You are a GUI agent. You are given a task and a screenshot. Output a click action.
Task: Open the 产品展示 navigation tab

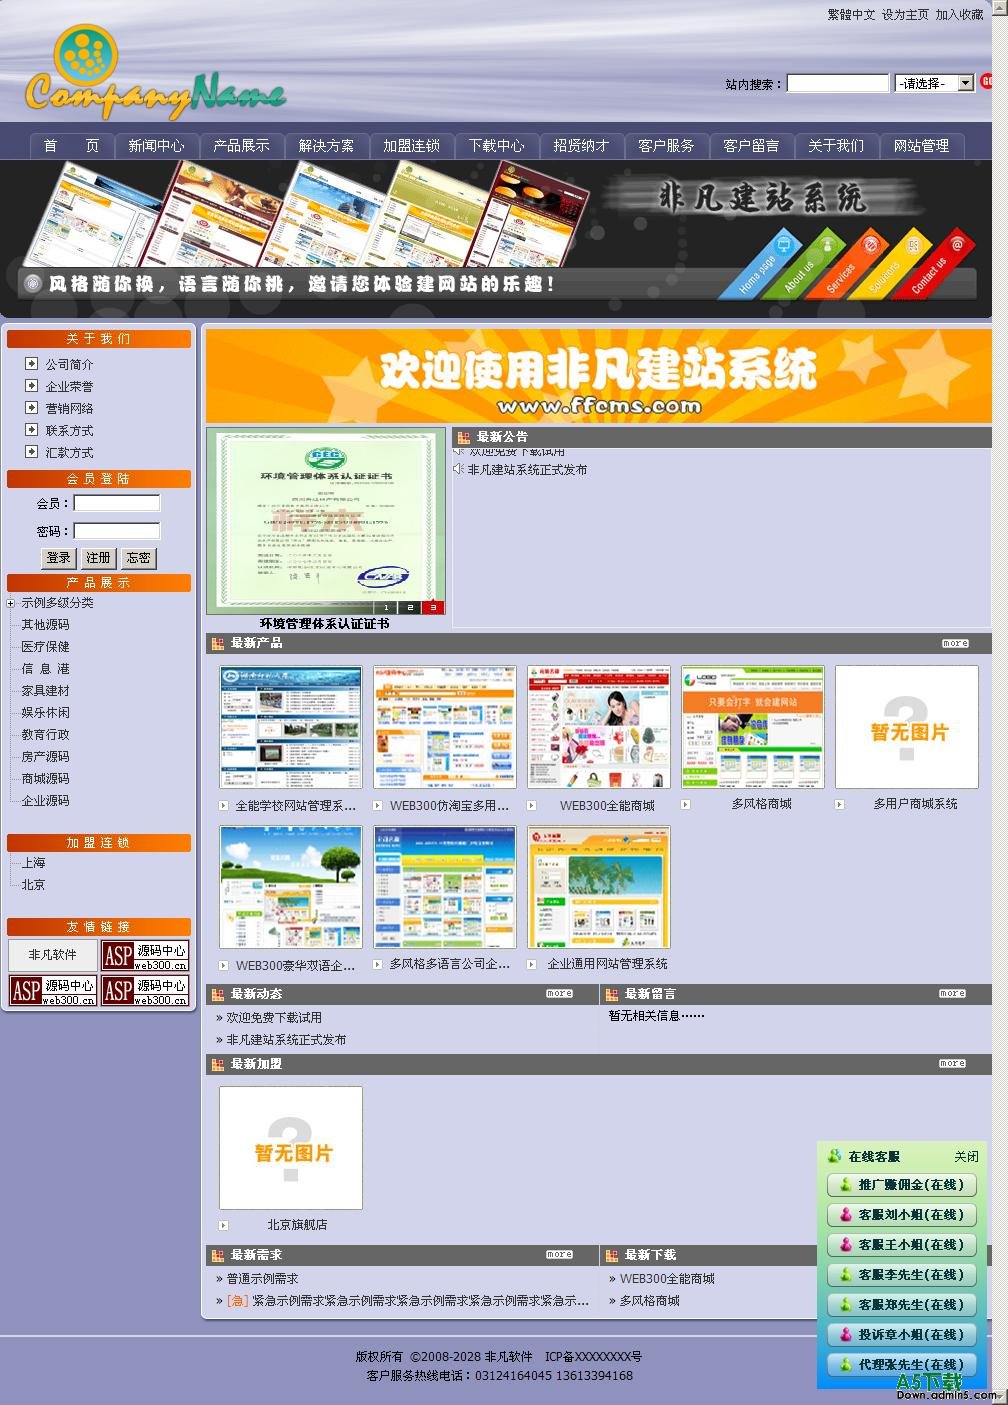[241, 146]
